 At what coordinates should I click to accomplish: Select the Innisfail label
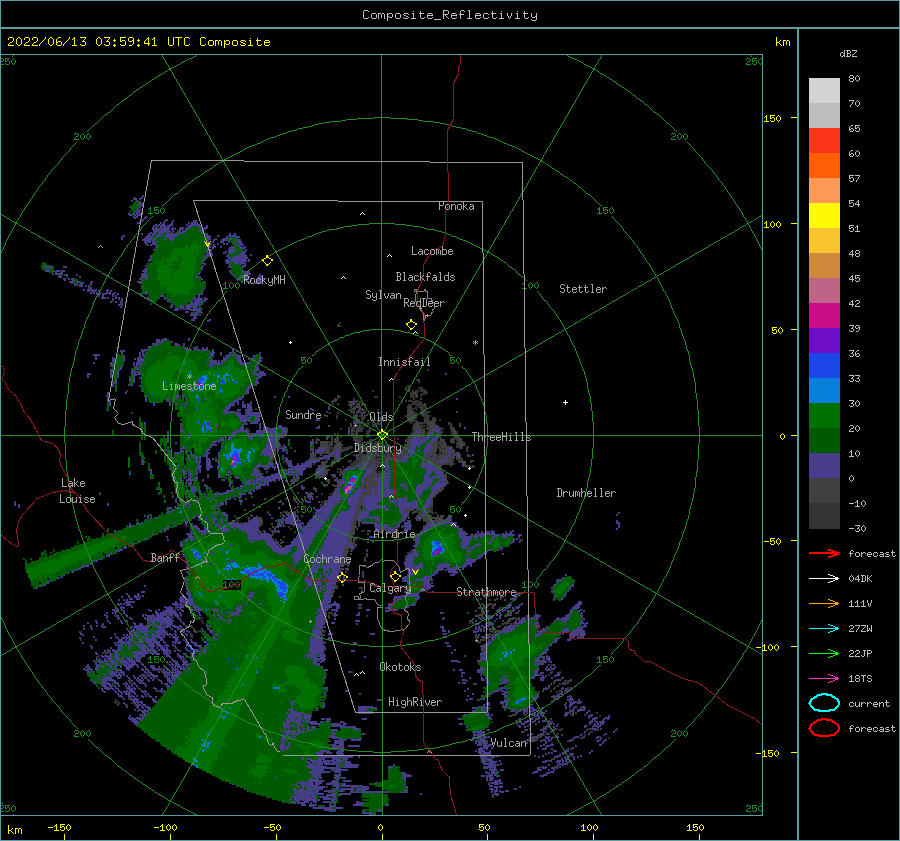(x=404, y=362)
